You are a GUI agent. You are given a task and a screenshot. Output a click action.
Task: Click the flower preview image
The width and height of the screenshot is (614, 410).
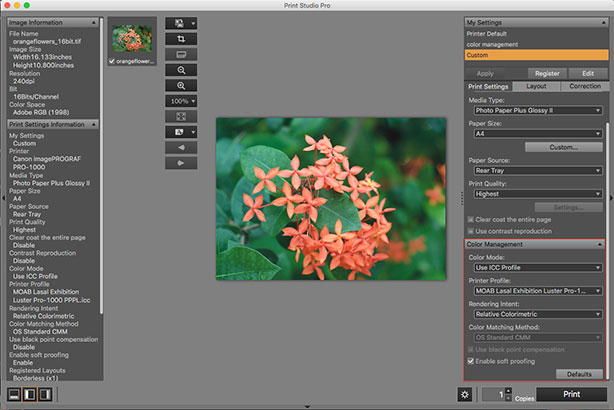(x=331, y=199)
